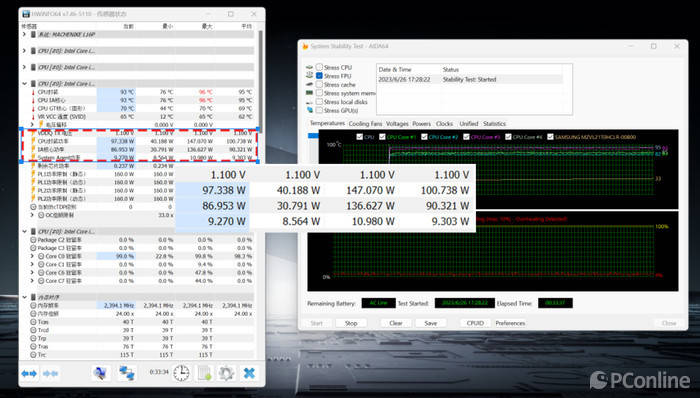Viewport: 700px width, 398px height.
Task: Collapse the memory timing section
Action: click(x=25, y=297)
